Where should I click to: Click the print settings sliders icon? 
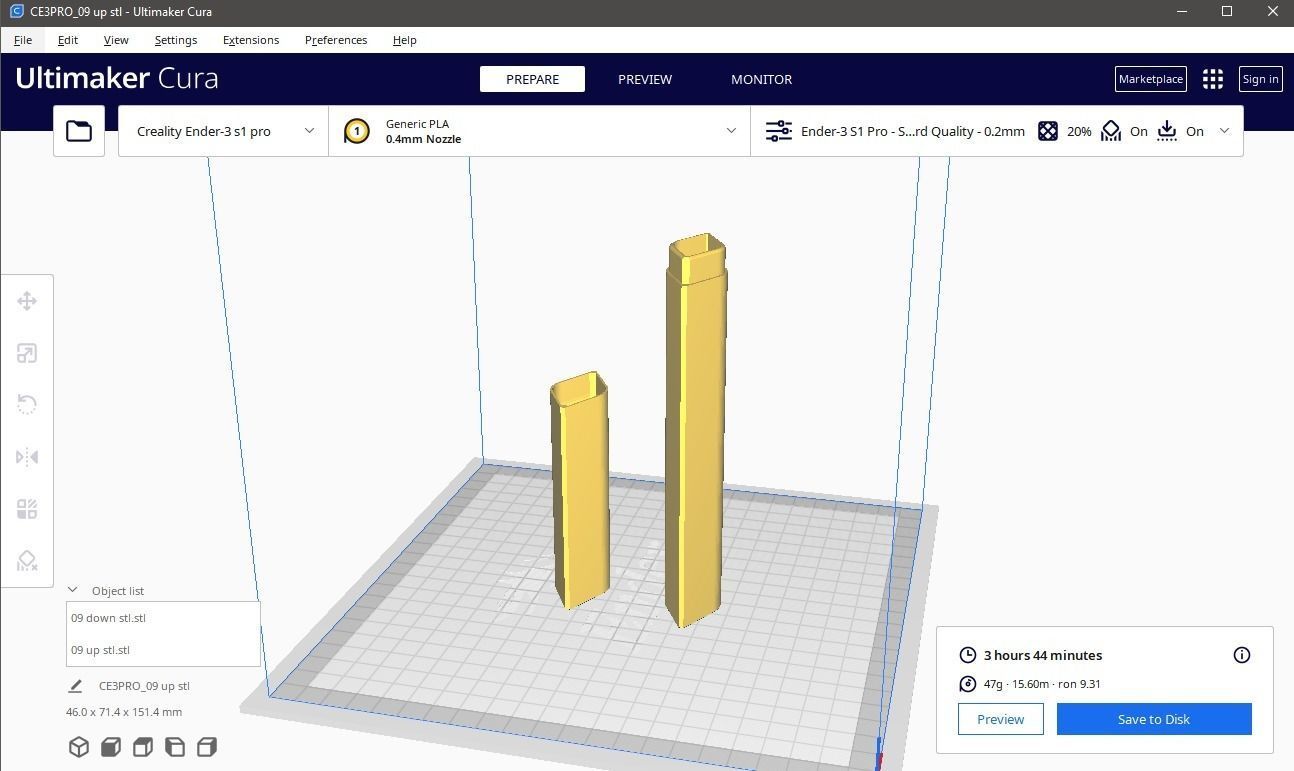(779, 131)
